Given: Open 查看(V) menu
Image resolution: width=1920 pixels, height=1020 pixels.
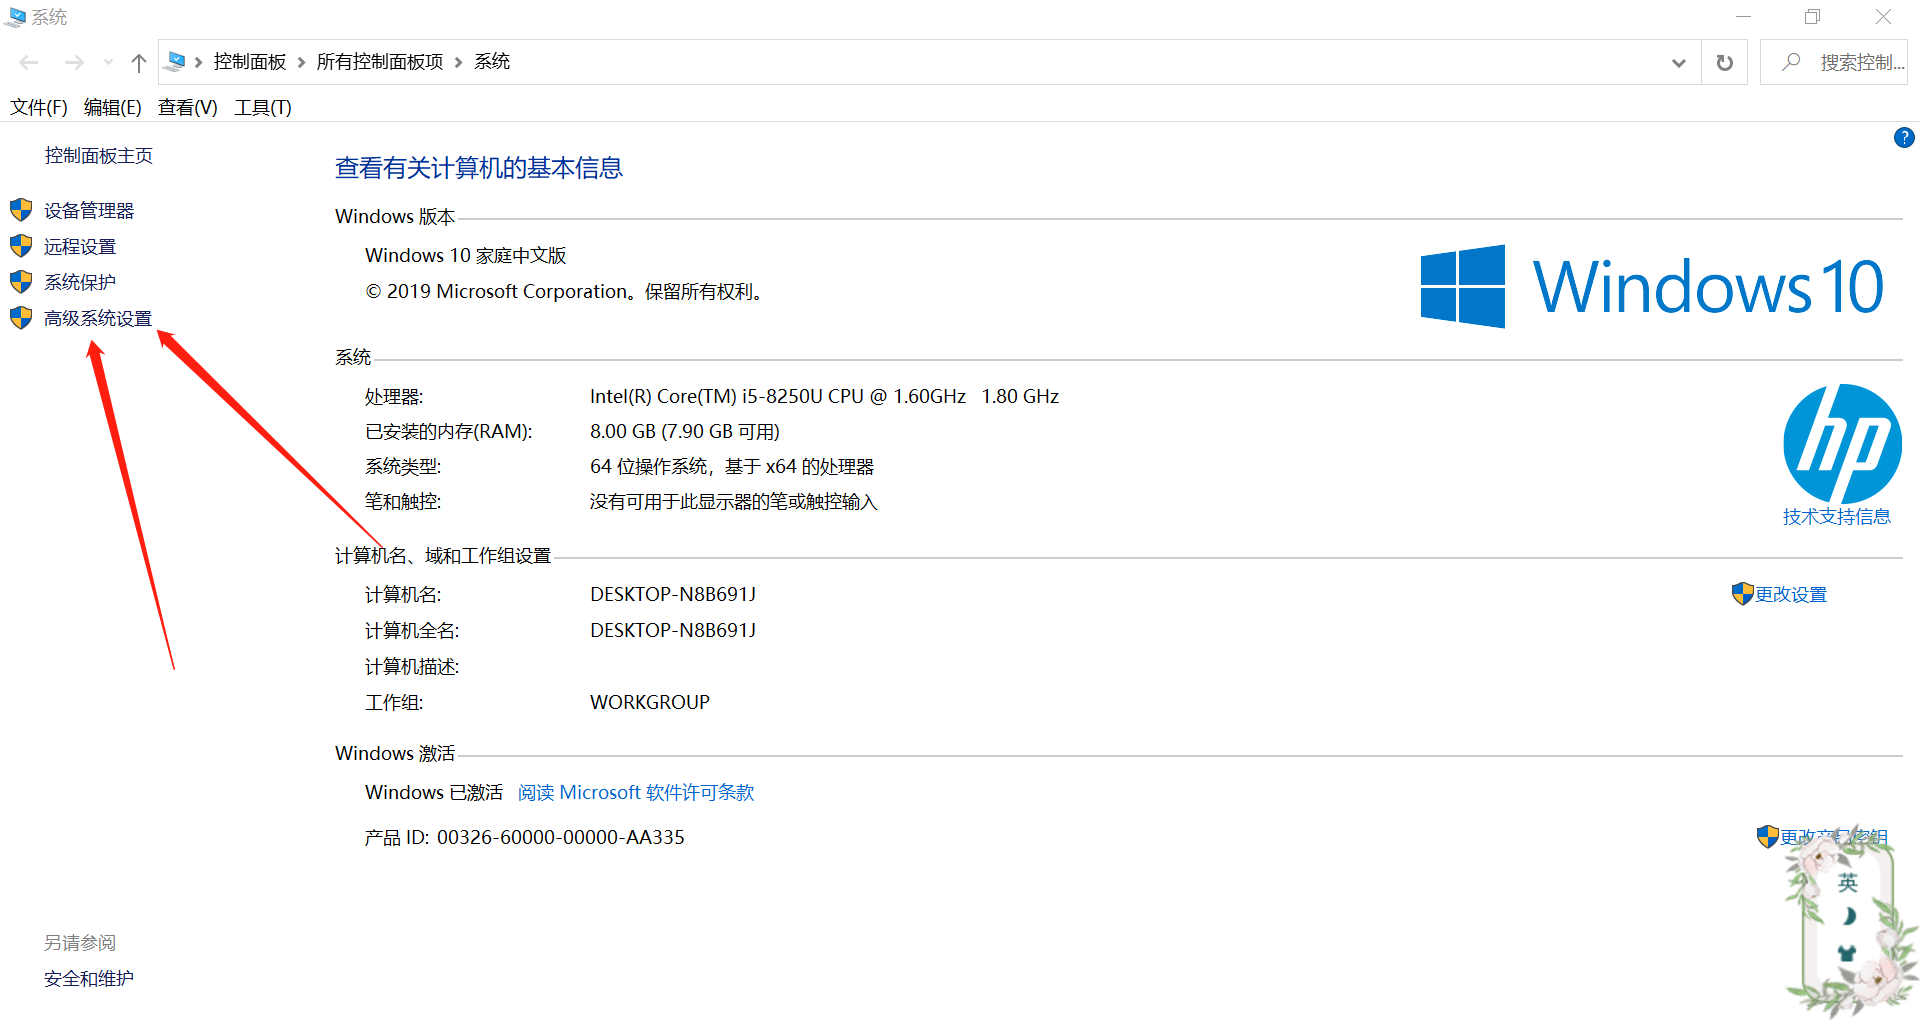Looking at the screenshot, I should pos(188,107).
